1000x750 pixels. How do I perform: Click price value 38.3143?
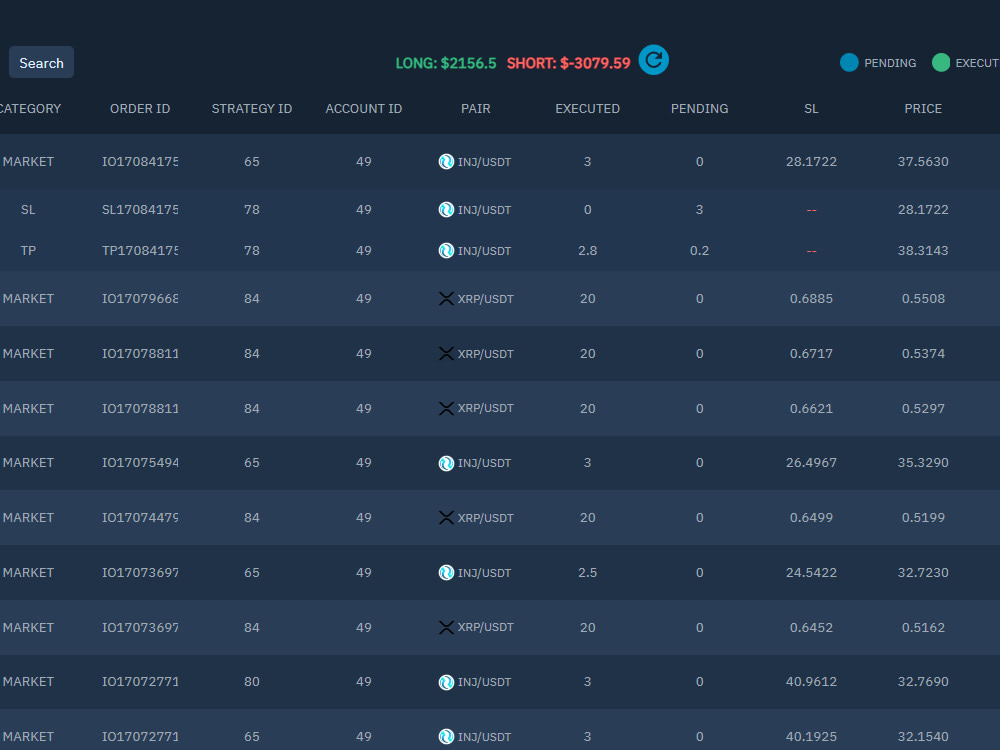pos(923,251)
